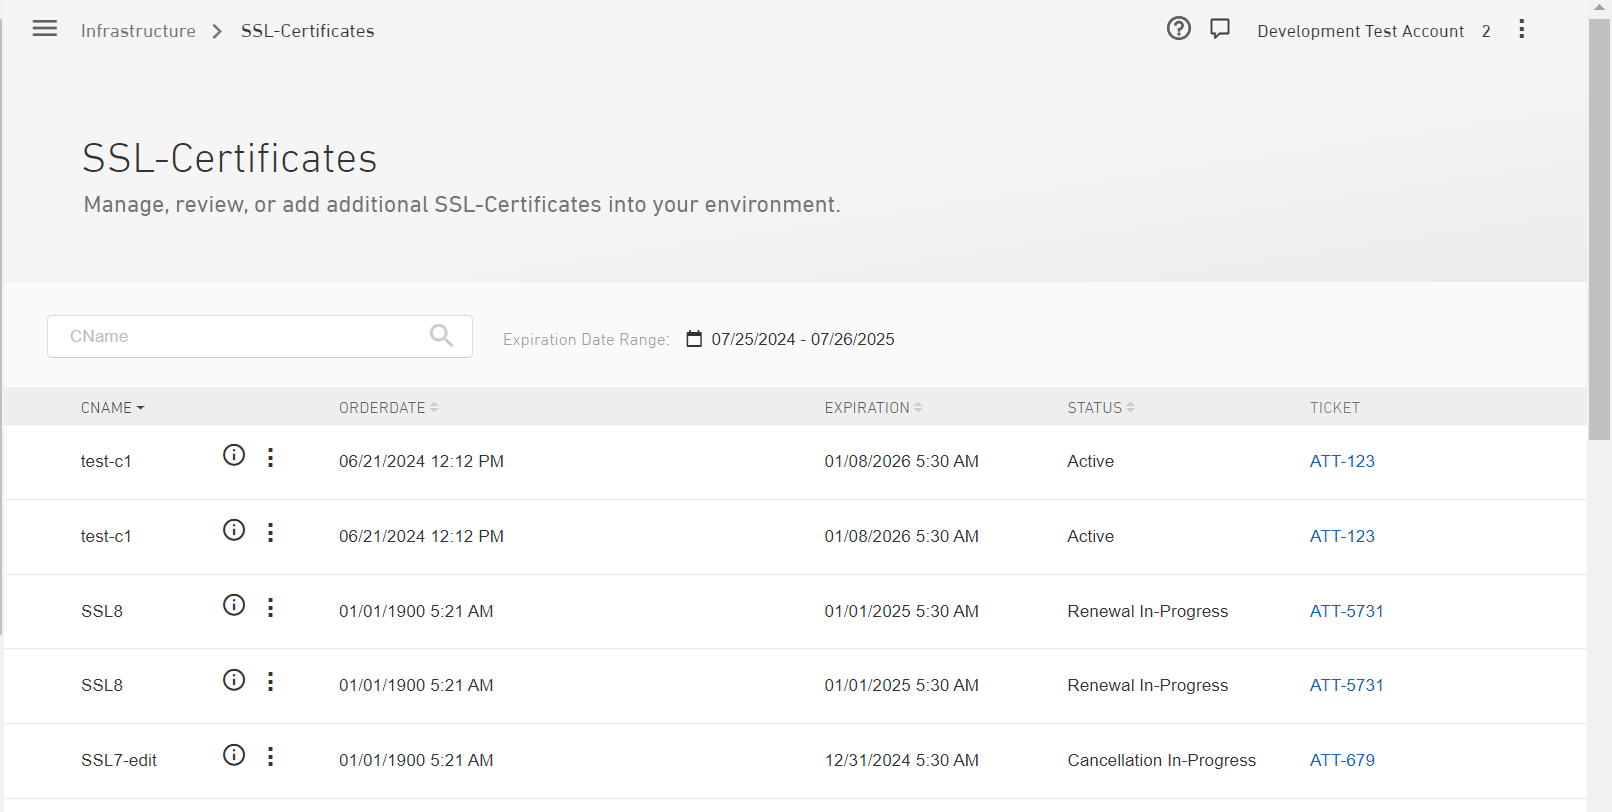Click the help question mark icon
The image size is (1612, 812).
(x=1179, y=29)
